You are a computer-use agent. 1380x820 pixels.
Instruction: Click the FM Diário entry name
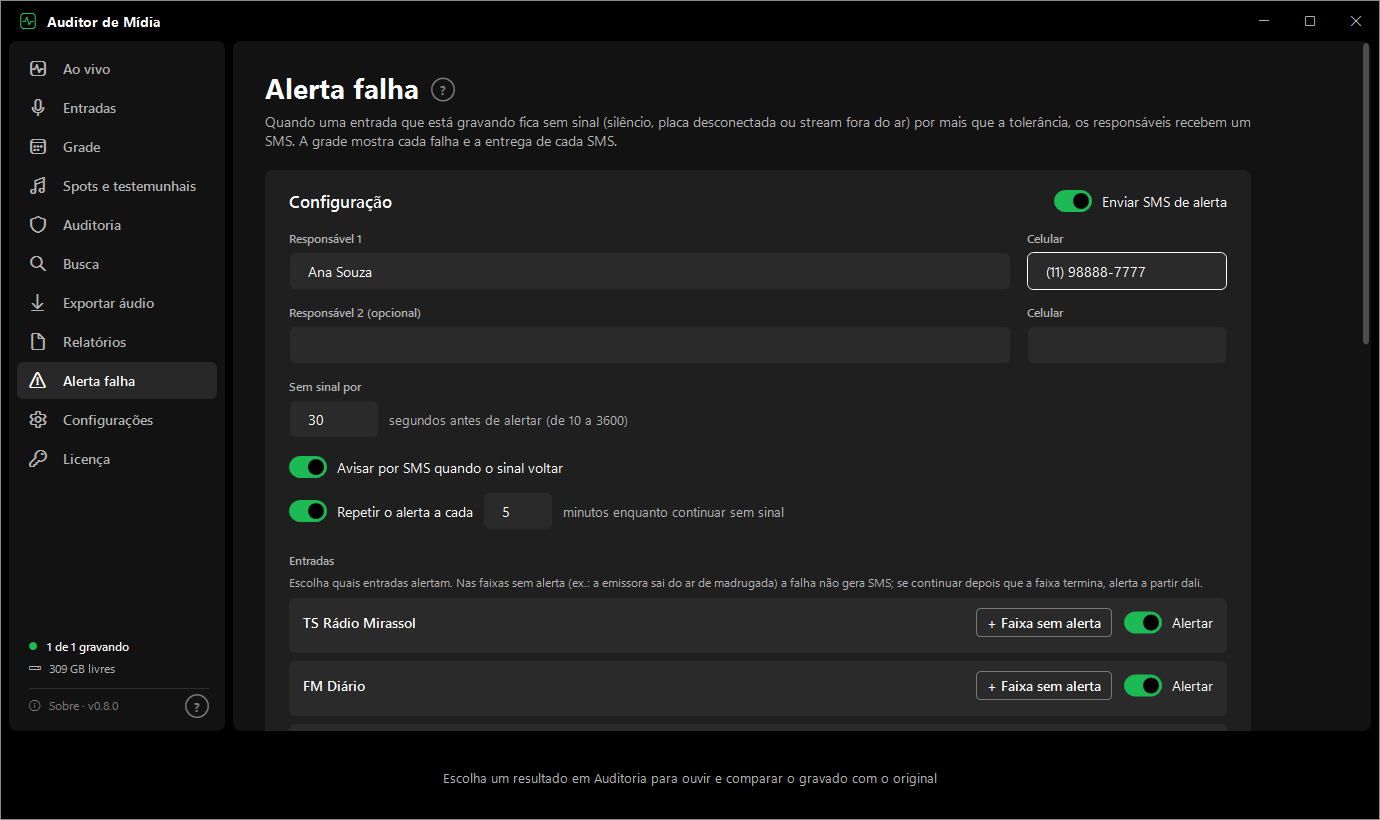point(334,686)
